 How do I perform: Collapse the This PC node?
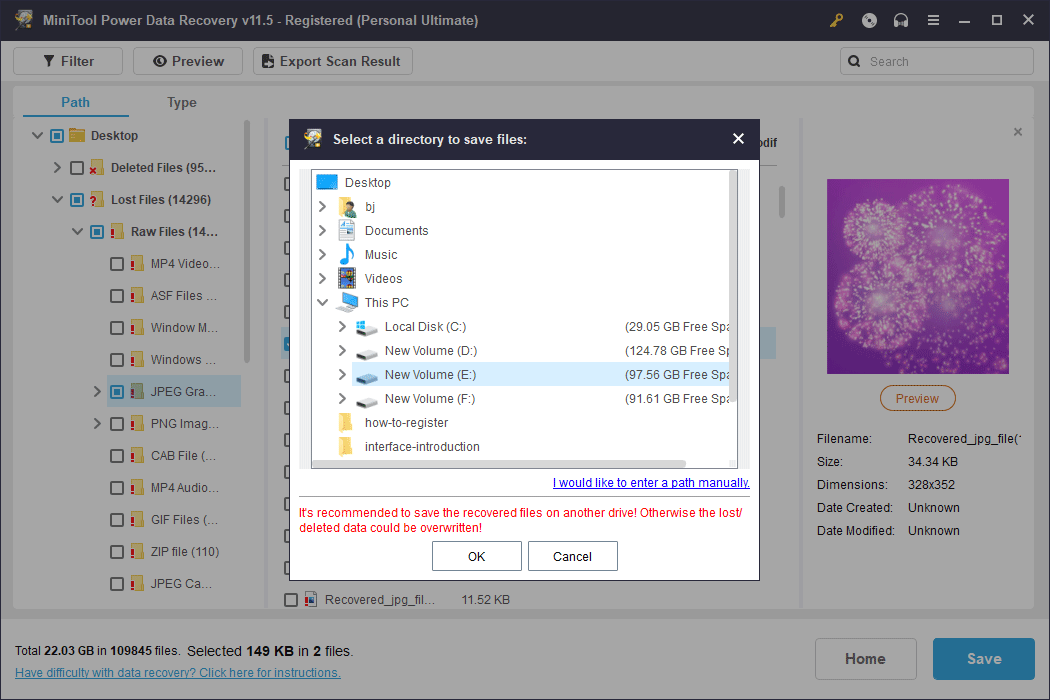(322, 303)
